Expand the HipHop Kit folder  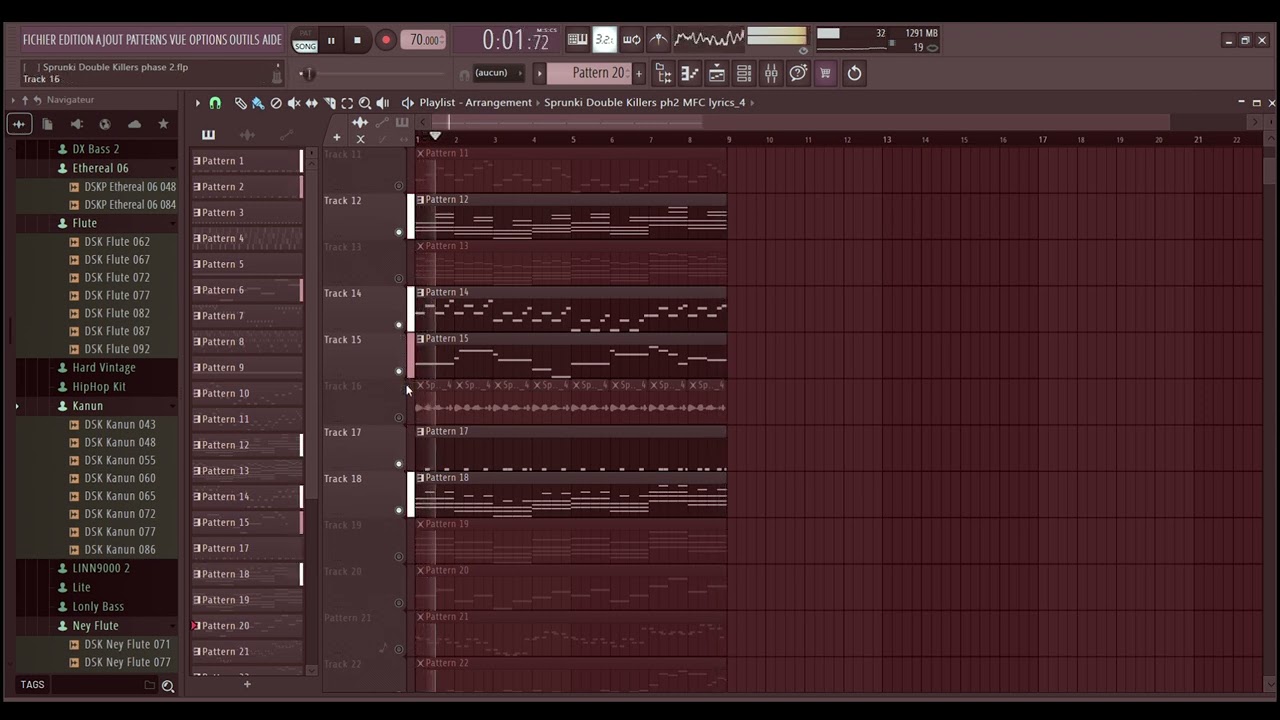98,387
